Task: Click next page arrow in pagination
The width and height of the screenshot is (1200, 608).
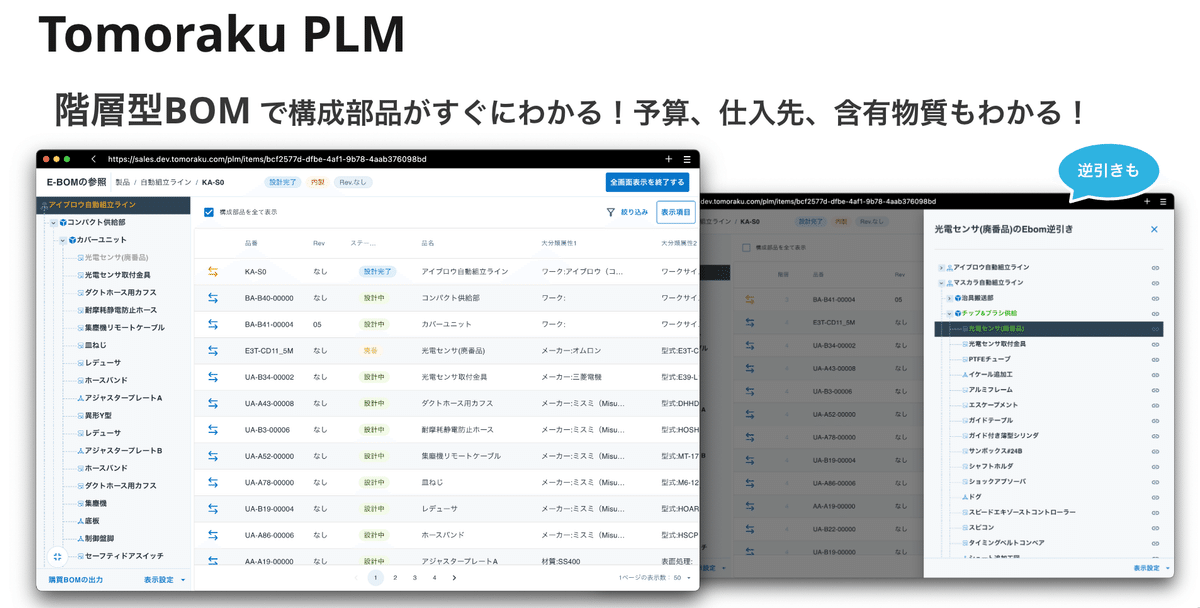Action: click(x=454, y=578)
